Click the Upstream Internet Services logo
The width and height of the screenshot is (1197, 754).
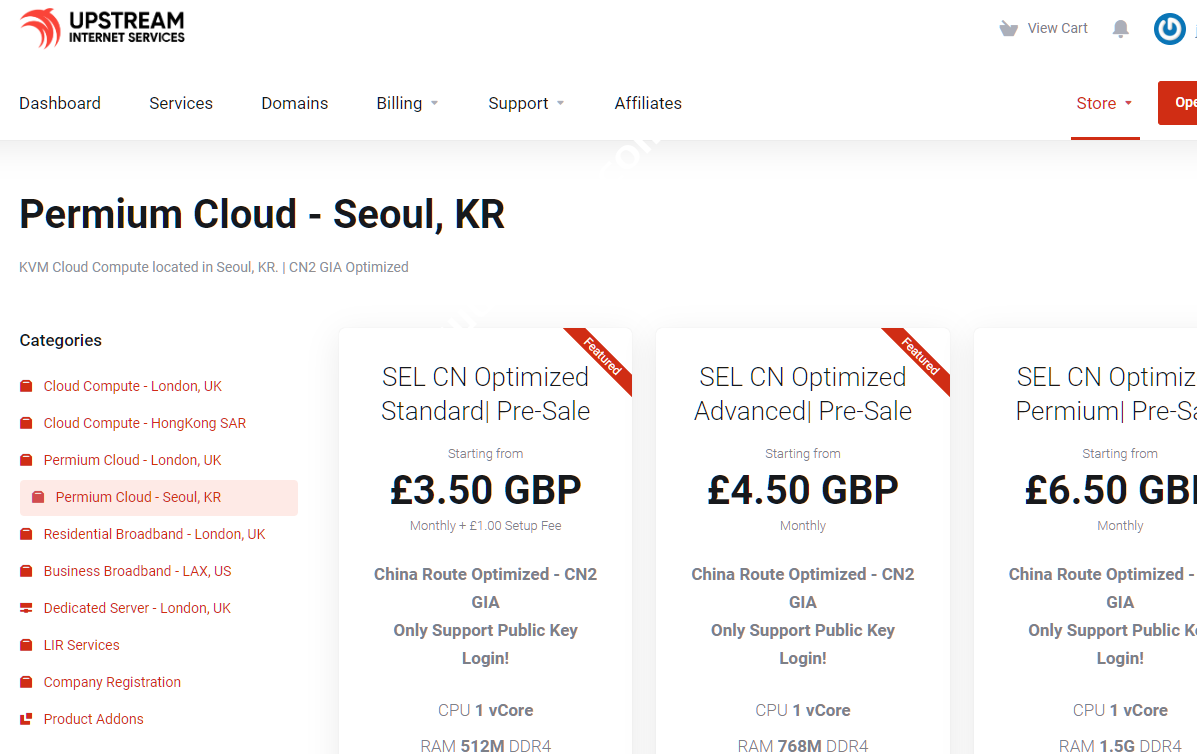coord(102,28)
